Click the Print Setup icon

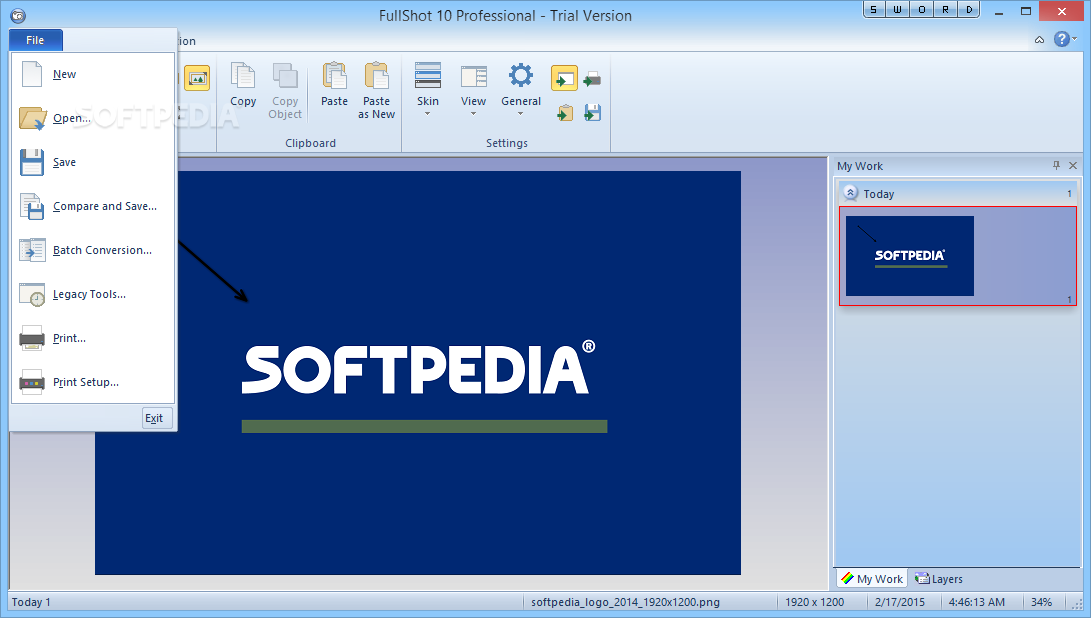(32, 382)
